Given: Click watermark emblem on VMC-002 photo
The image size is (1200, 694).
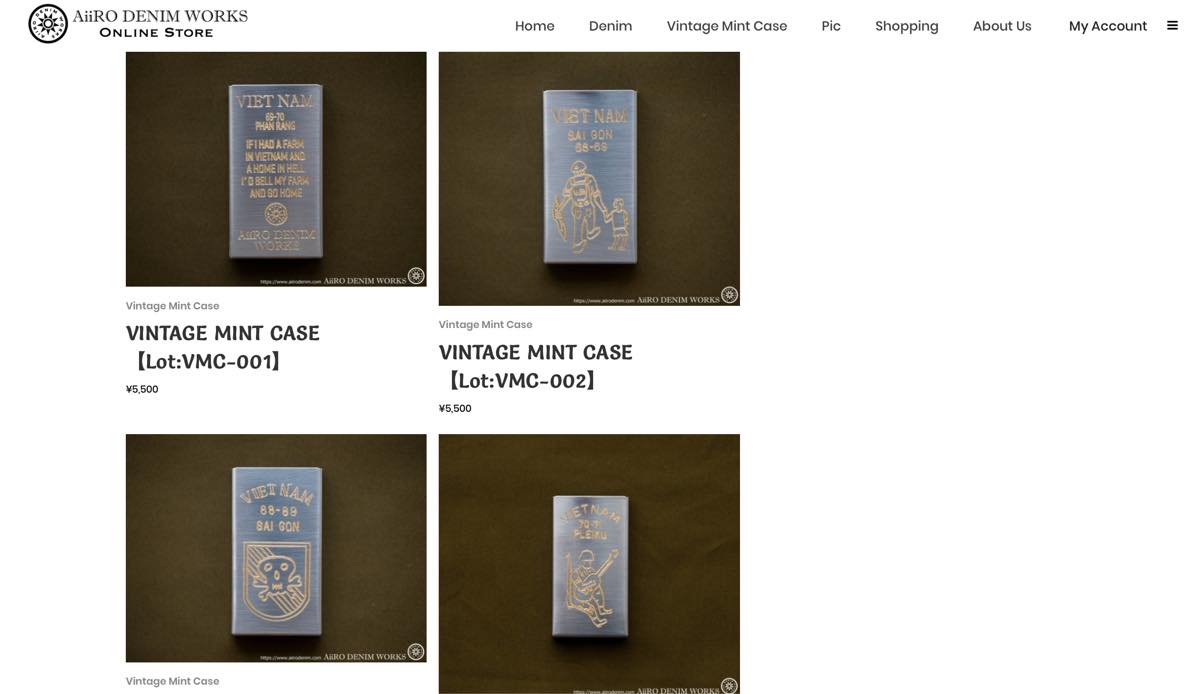Looking at the screenshot, I should click(729, 295).
